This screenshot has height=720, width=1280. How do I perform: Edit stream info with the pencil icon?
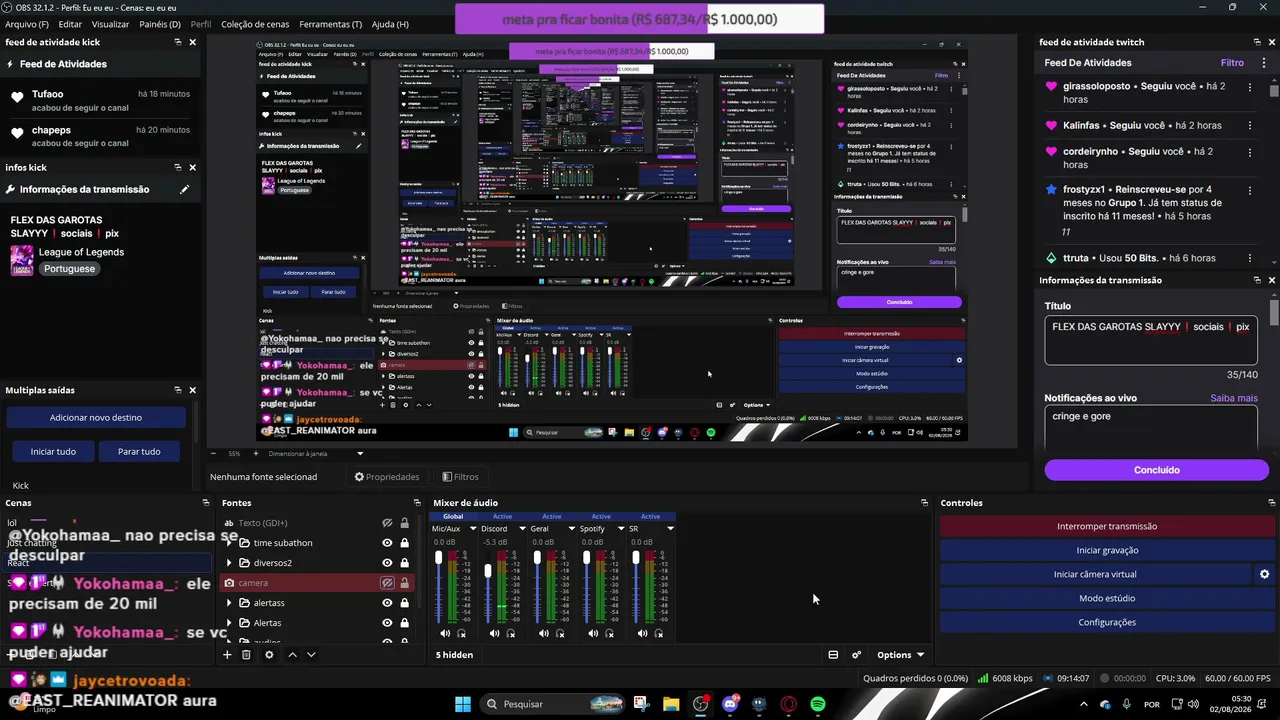184,189
